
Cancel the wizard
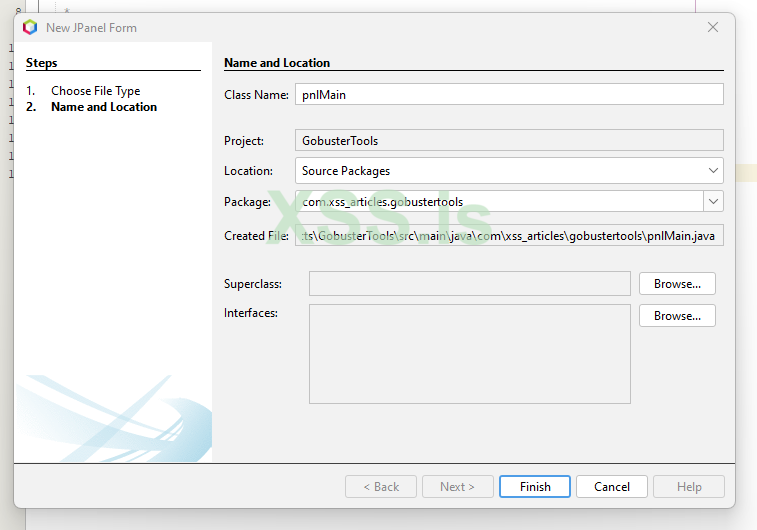click(611, 487)
